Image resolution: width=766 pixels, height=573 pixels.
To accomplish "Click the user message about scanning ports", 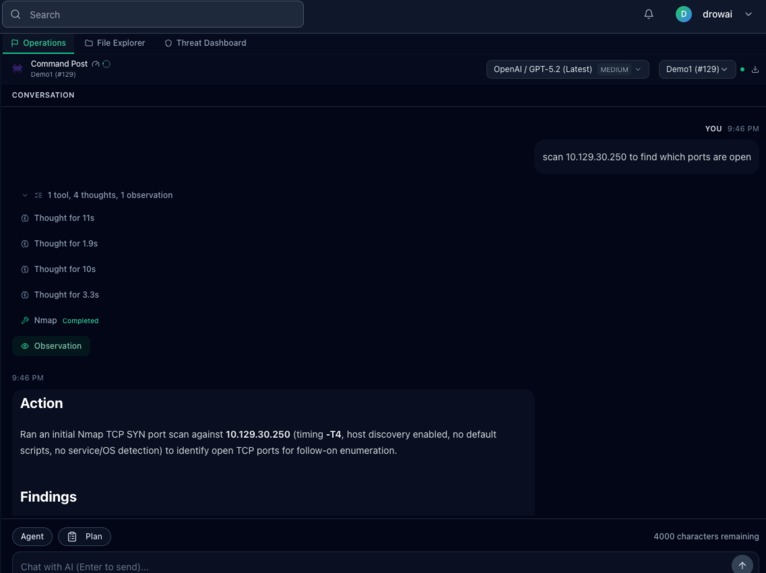I will pyautogui.click(x=646, y=157).
